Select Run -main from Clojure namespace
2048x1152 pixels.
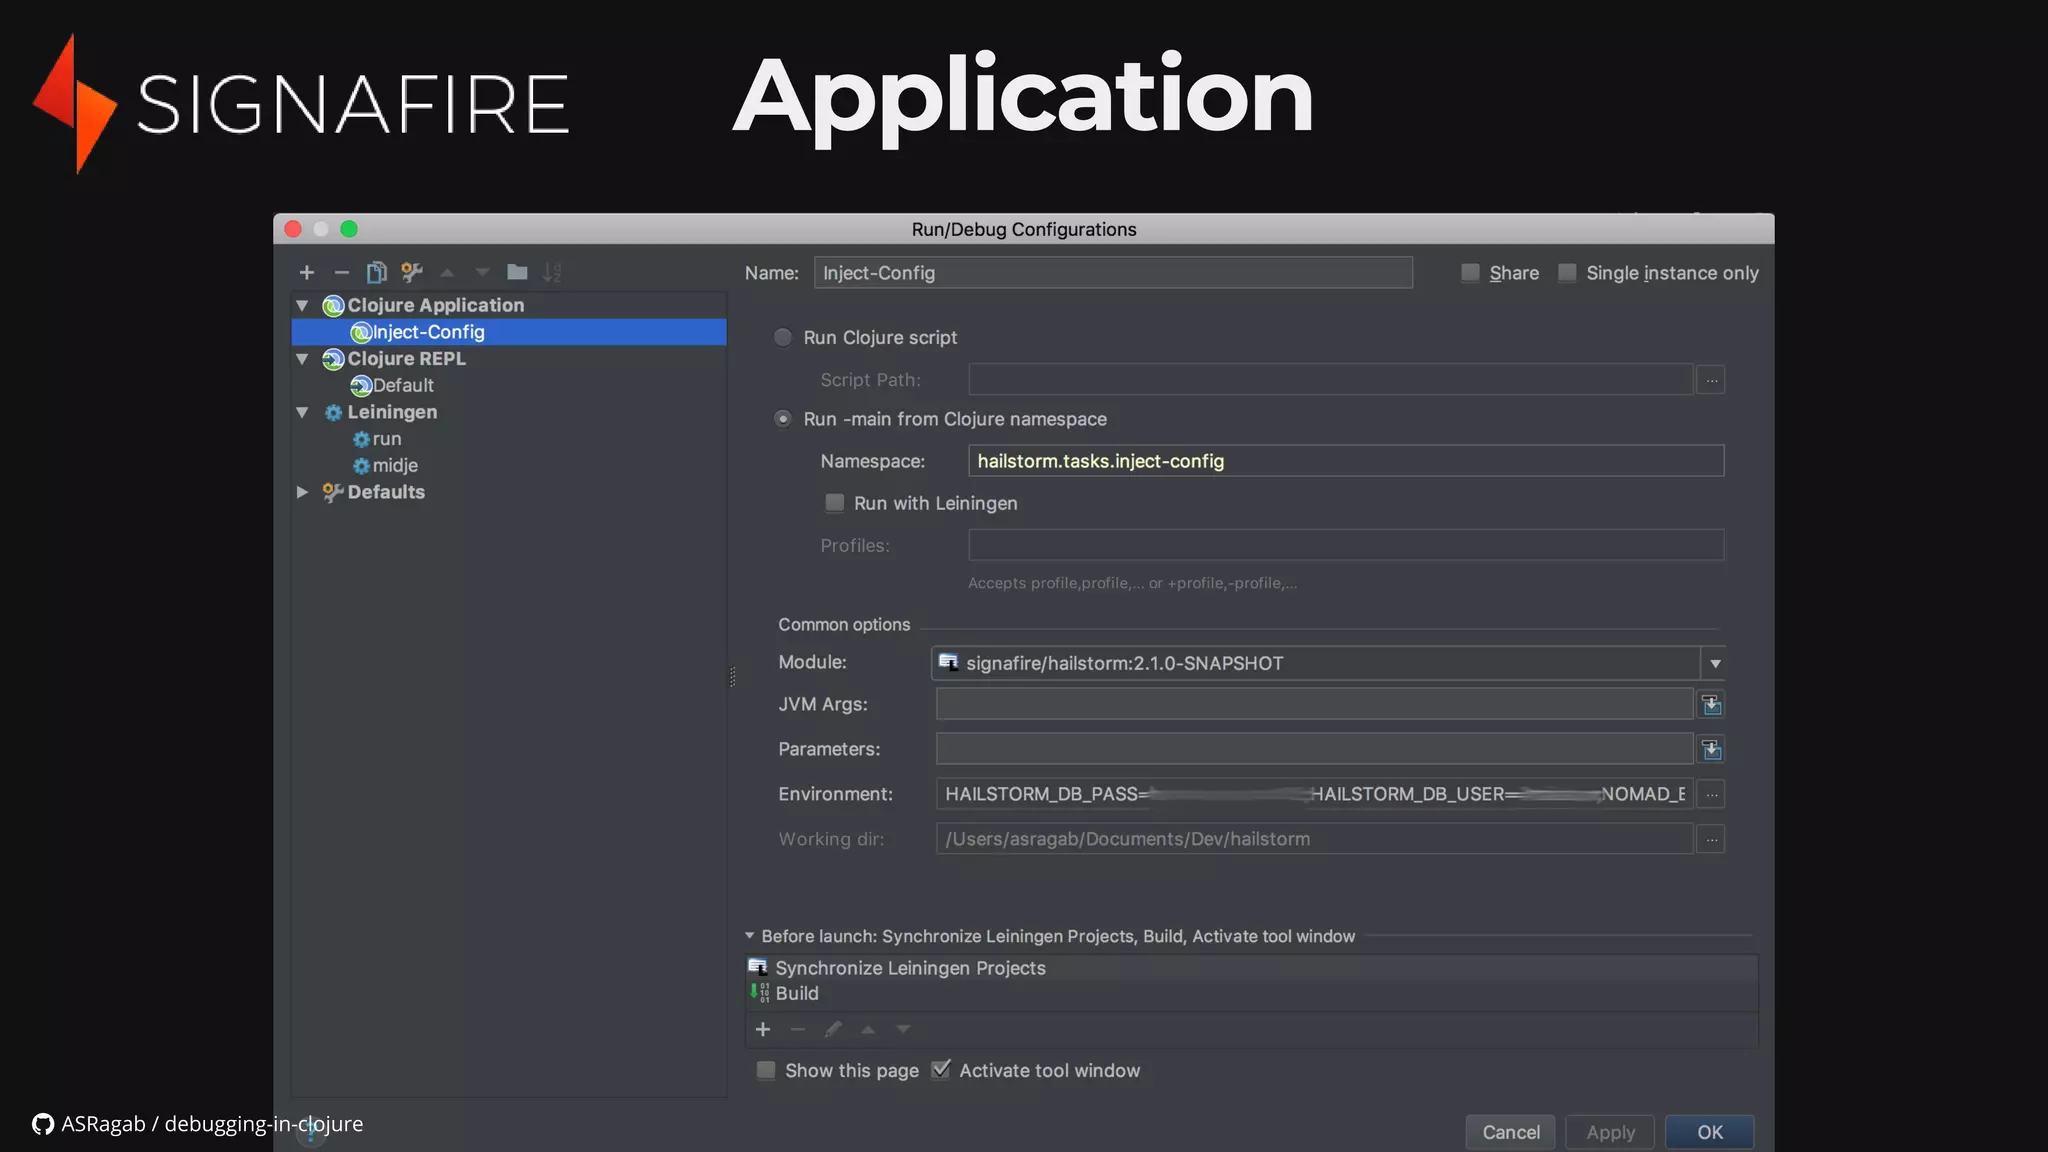[x=783, y=419]
